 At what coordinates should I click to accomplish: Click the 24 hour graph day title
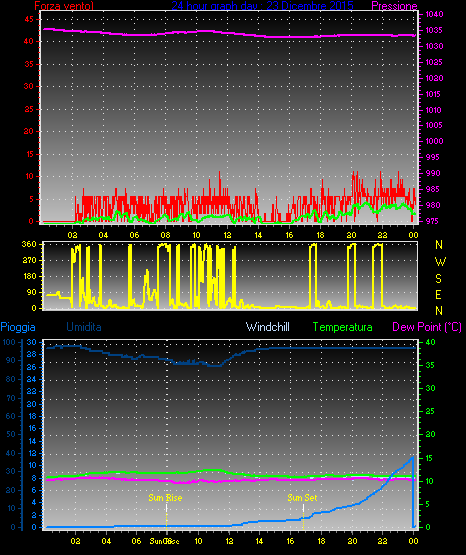(x=262, y=6)
